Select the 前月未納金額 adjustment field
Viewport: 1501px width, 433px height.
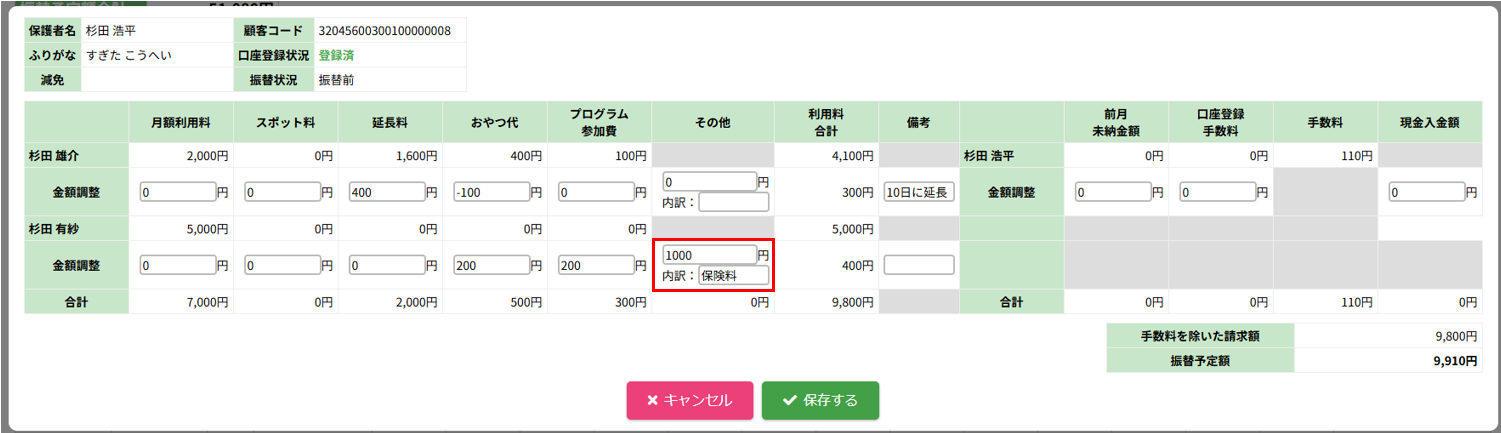(1113, 192)
